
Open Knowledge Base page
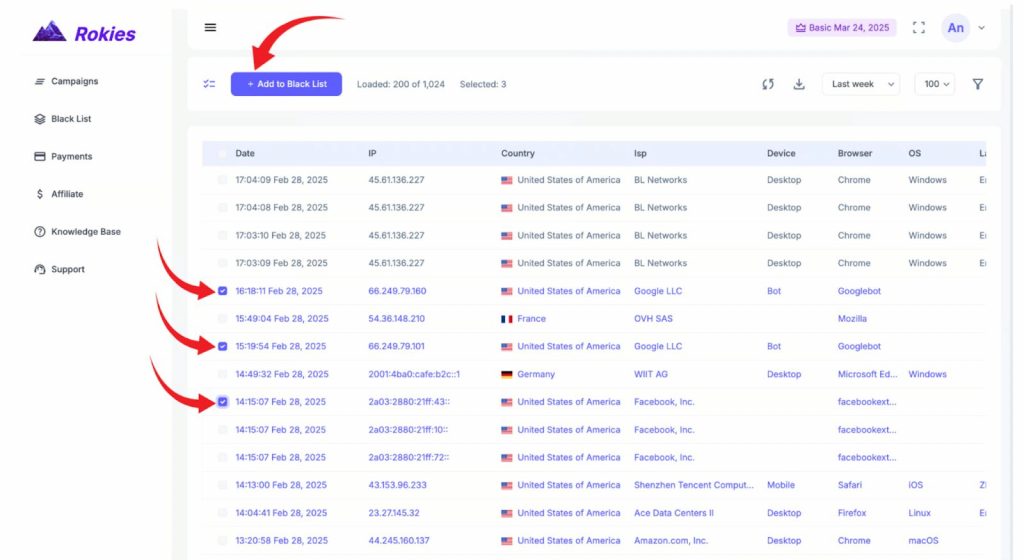pos(86,232)
